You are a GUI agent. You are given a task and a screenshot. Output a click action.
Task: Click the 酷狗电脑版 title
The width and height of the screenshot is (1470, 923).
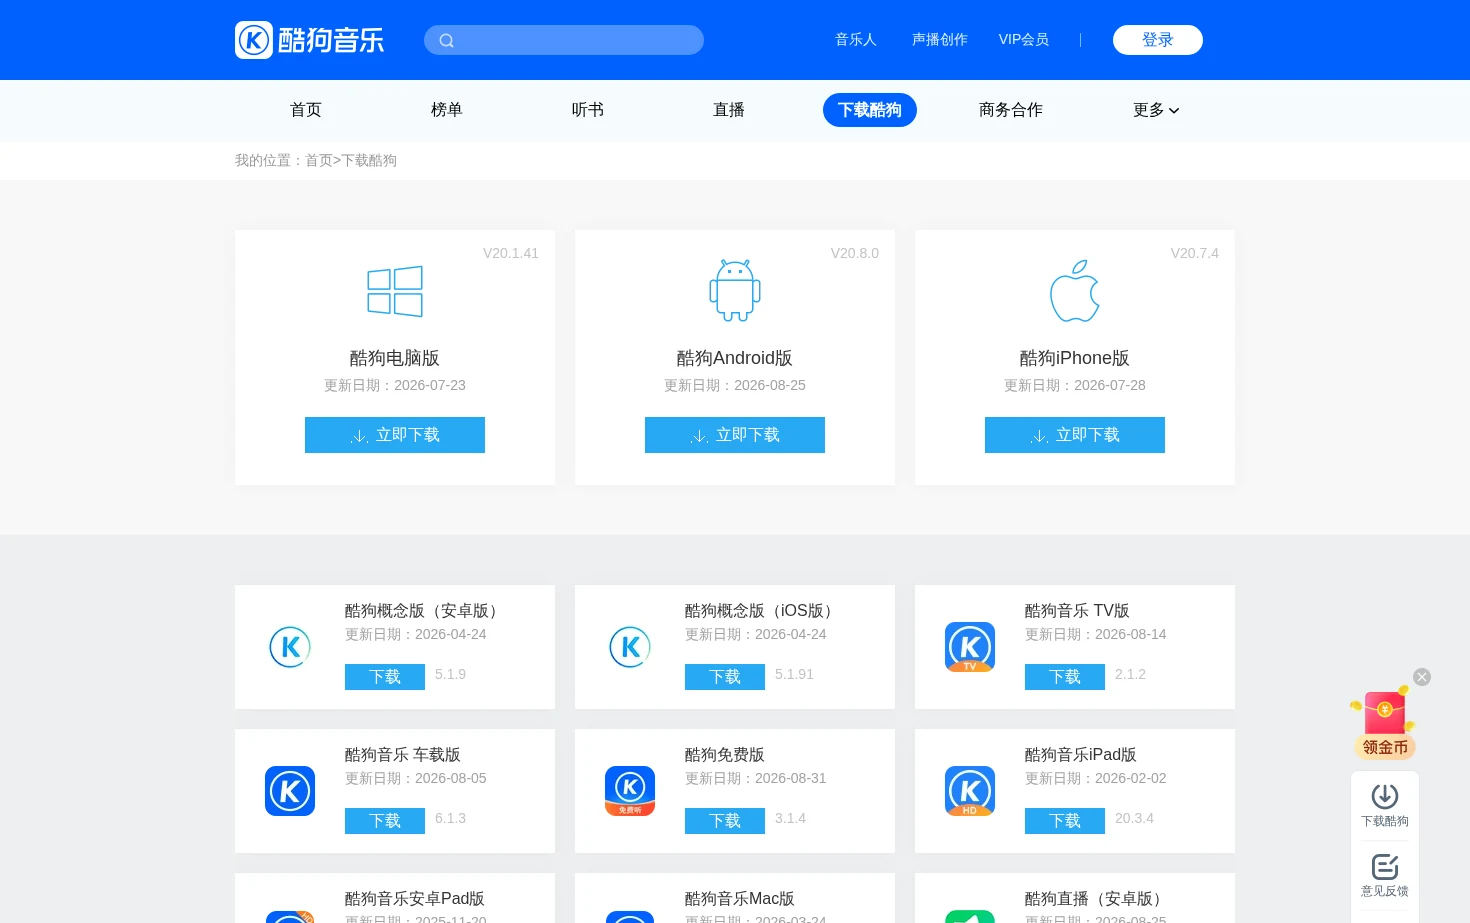395,358
